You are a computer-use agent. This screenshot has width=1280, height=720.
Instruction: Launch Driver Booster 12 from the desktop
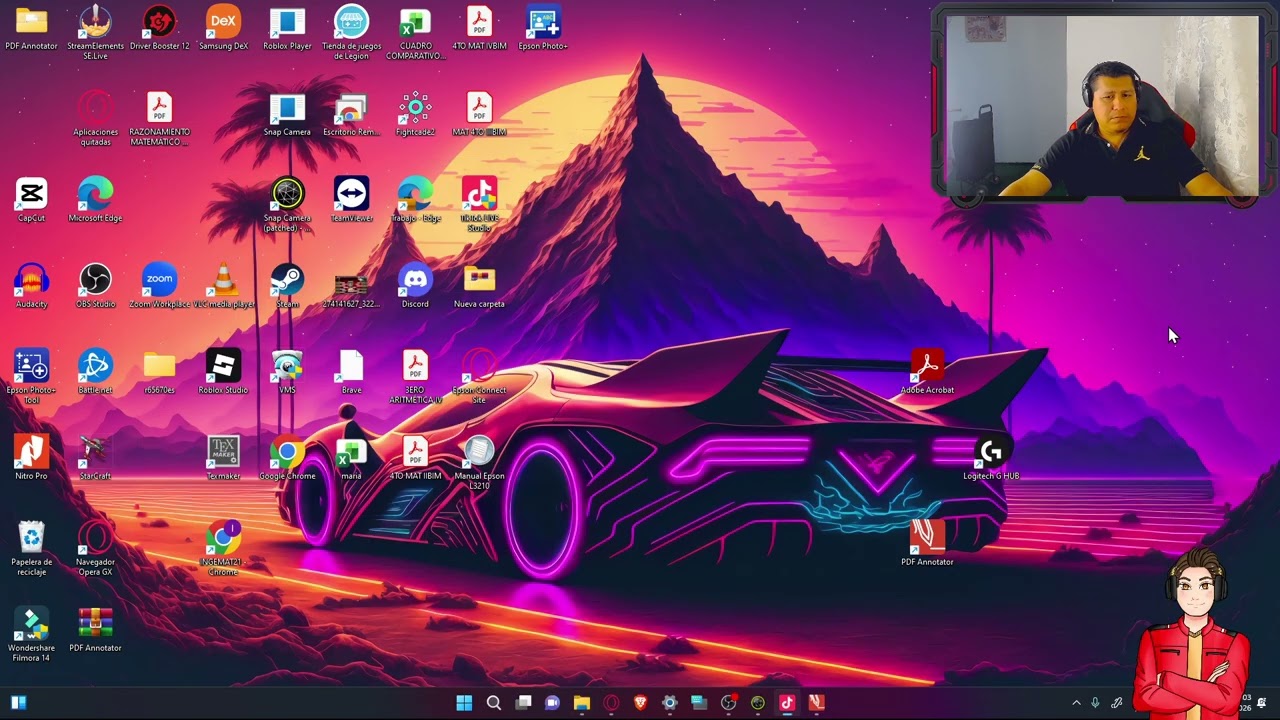click(x=160, y=28)
